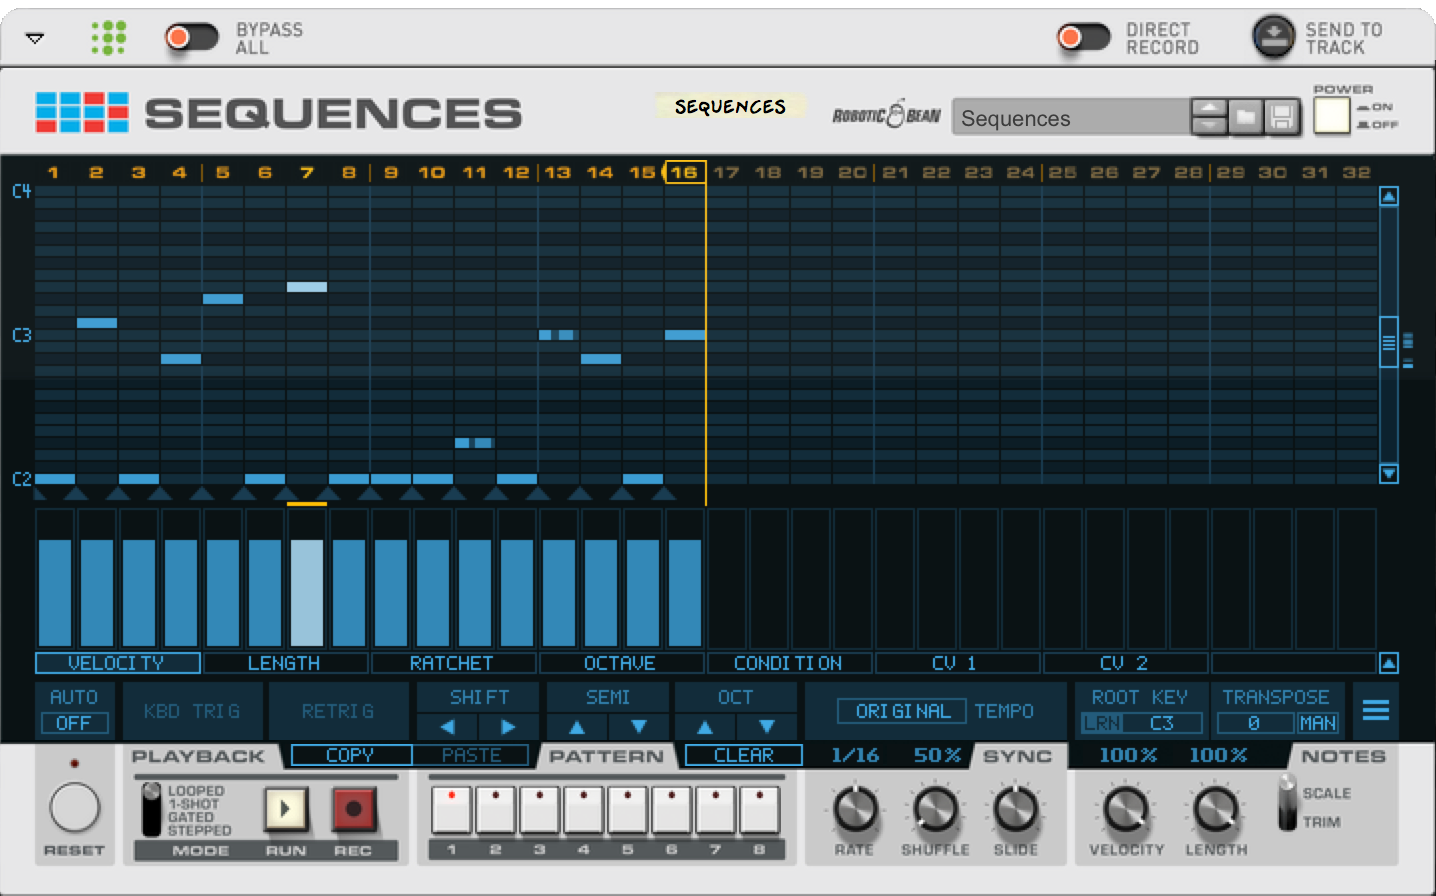Lower pattern one octave with down arrow

pyautogui.click(x=766, y=727)
